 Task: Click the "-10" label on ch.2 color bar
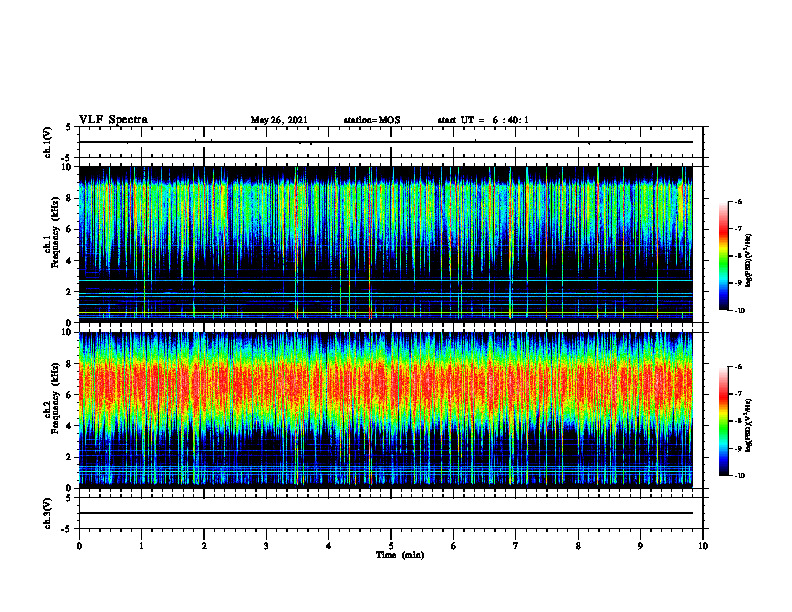[x=740, y=476]
